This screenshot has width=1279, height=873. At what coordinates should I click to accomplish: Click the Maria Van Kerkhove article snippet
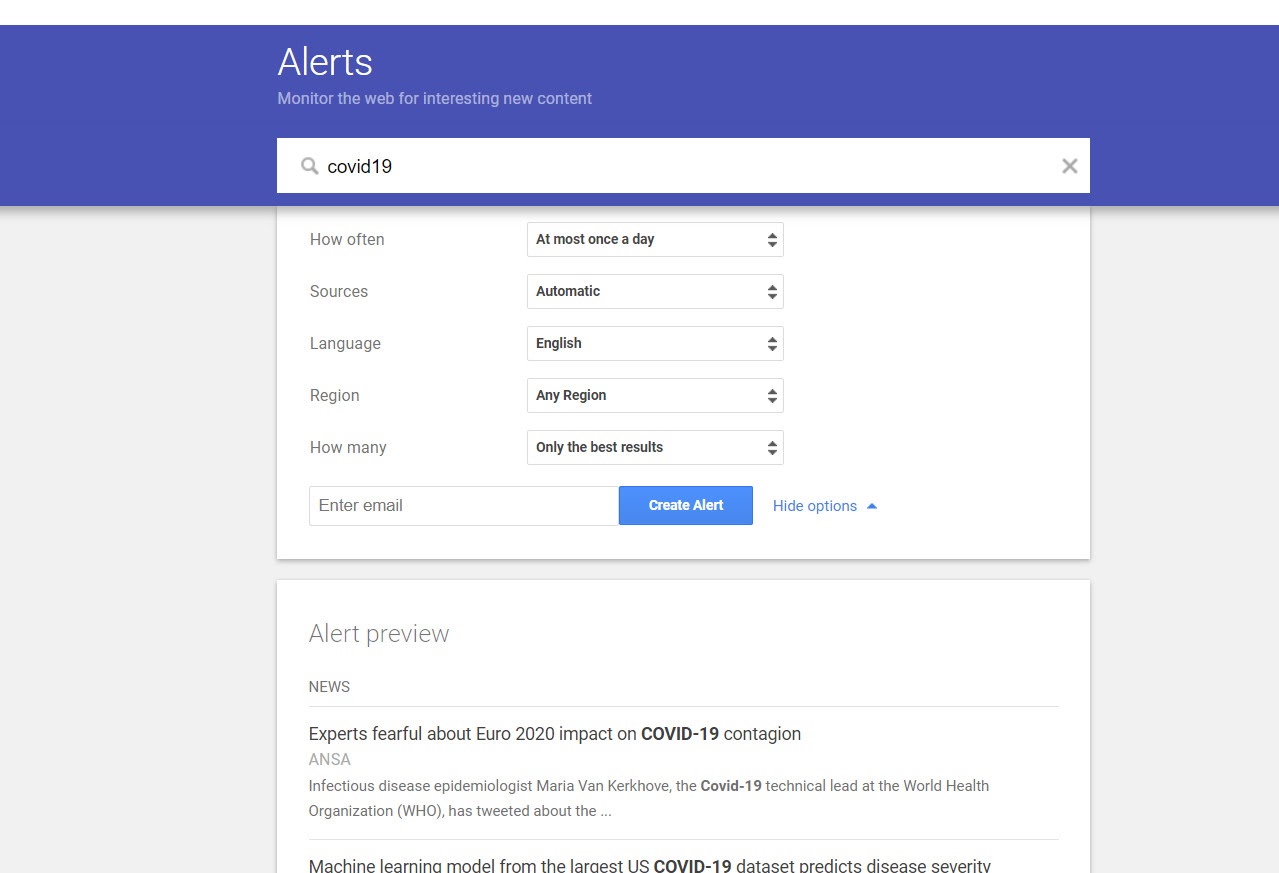(x=648, y=798)
